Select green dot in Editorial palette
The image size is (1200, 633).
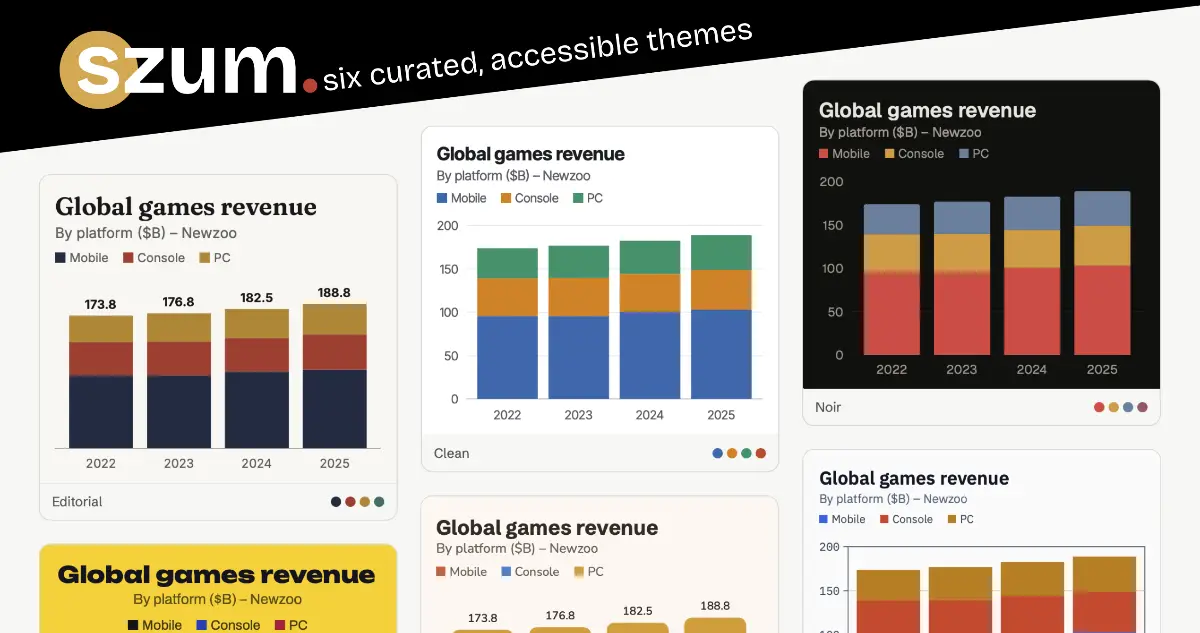[379, 502]
